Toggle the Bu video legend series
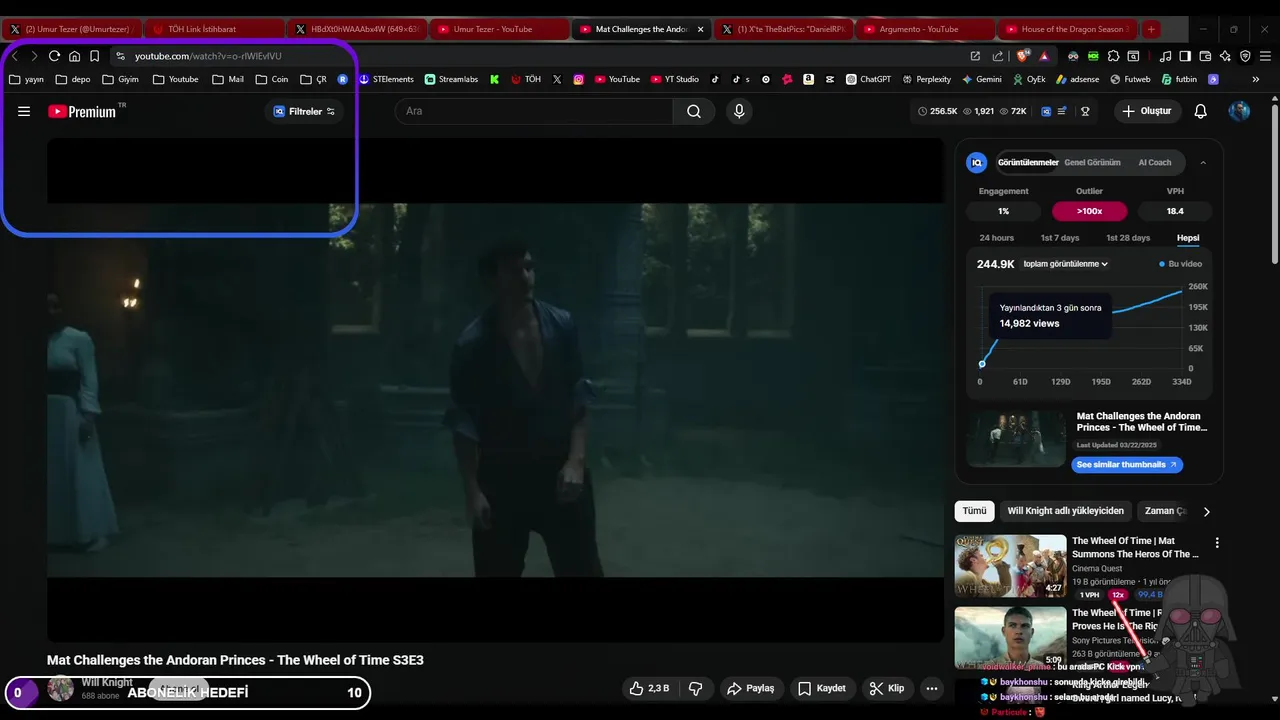 pos(1181,264)
